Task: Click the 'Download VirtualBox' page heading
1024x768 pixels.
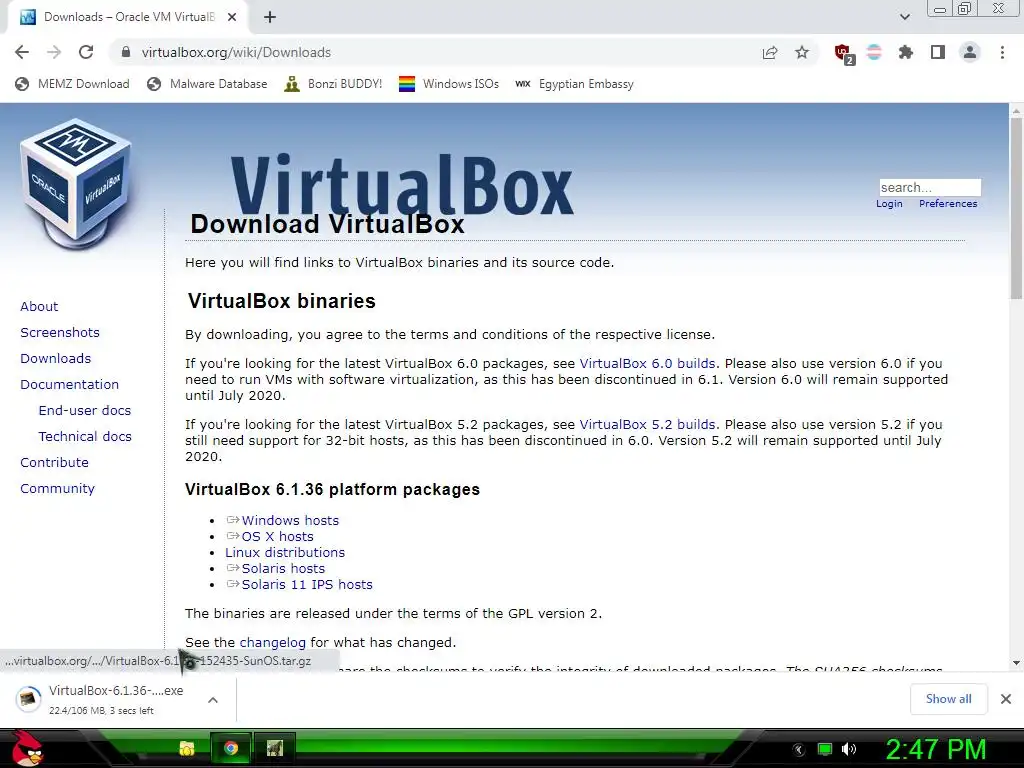Action: [x=327, y=224]
